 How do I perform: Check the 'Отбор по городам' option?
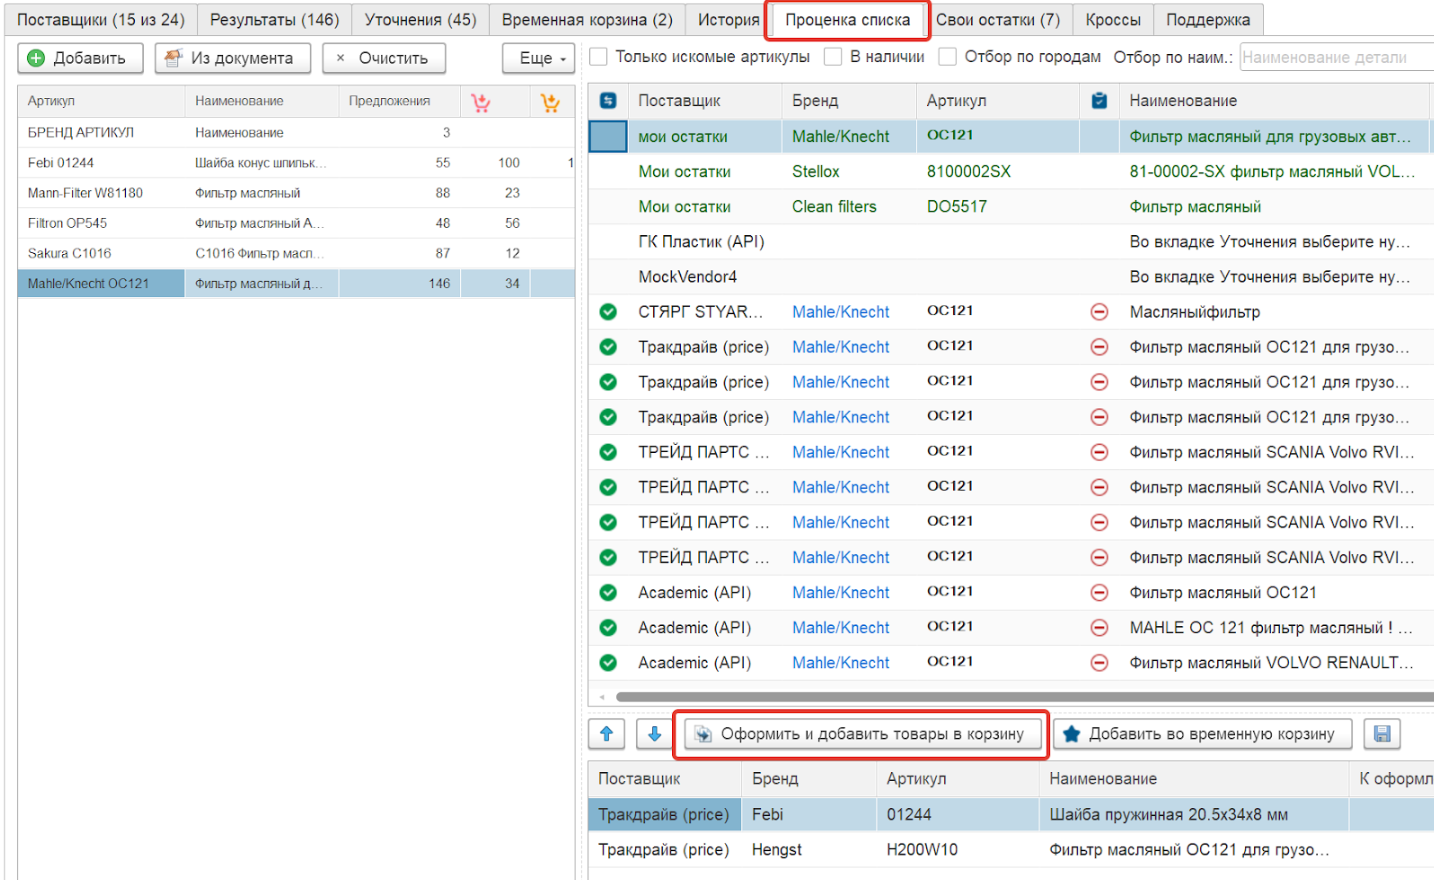[x=948, y=57]
